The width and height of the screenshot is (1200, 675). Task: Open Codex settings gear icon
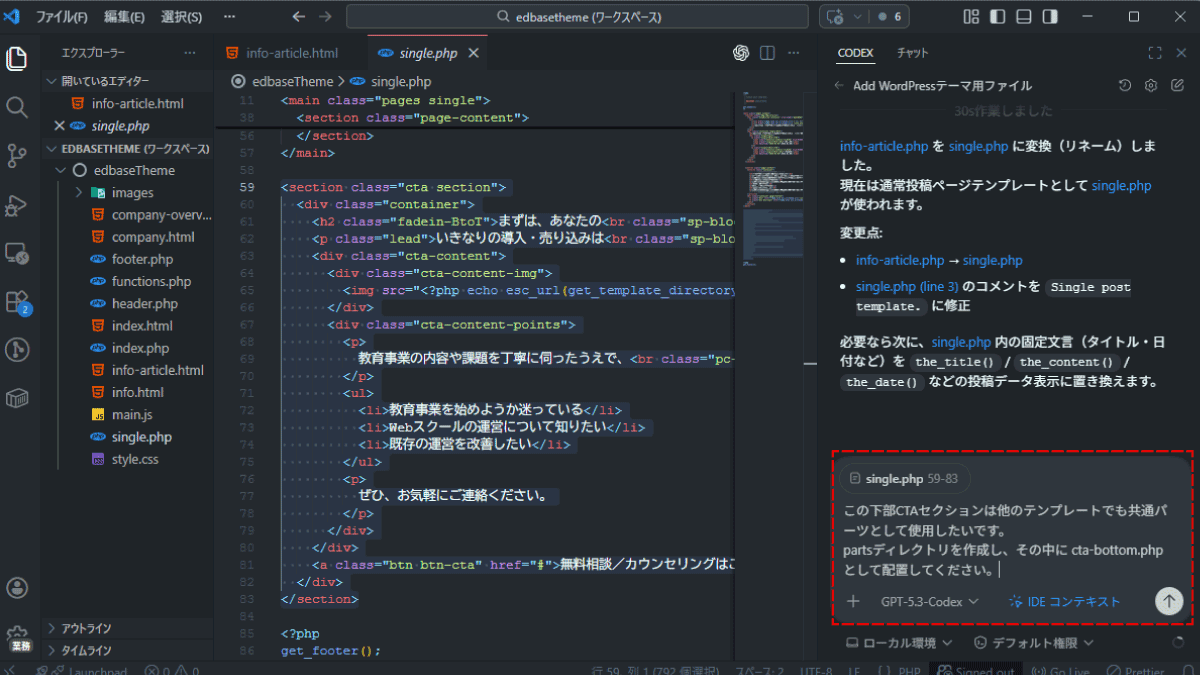point(1151,86)
